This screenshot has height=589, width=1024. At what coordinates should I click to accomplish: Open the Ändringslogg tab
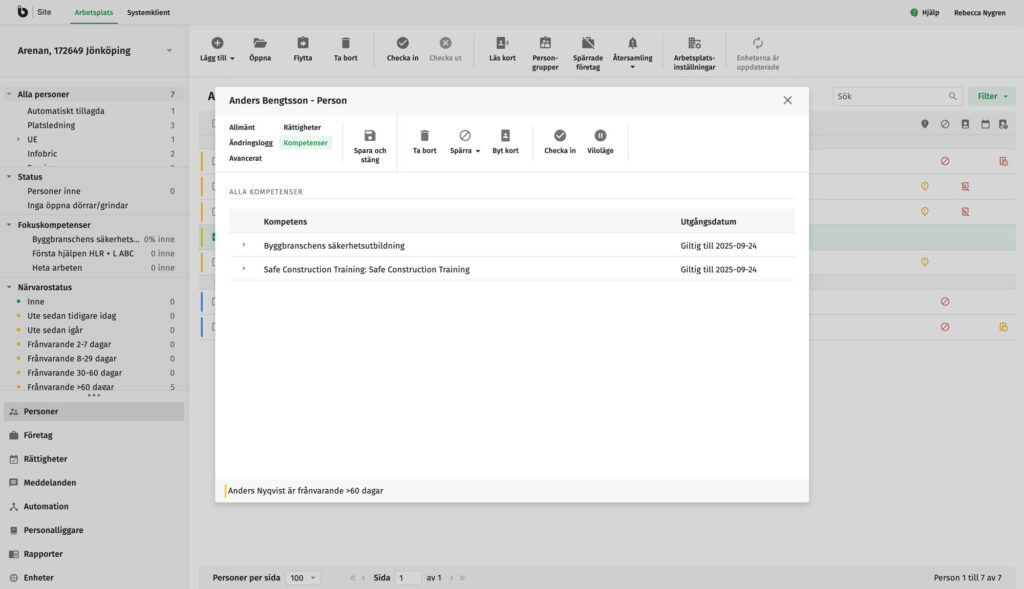pyautogui.click(x=250, y=143)
